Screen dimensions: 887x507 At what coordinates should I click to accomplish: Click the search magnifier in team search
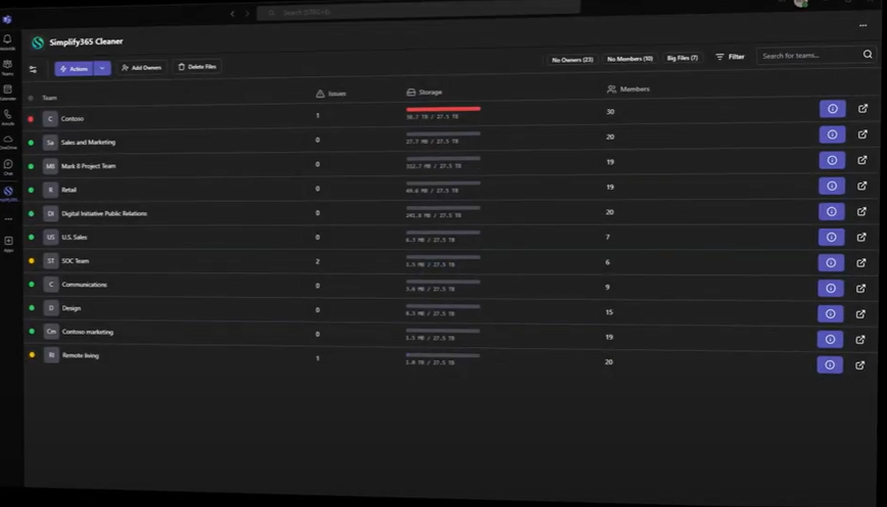click(x=867, y=55)
